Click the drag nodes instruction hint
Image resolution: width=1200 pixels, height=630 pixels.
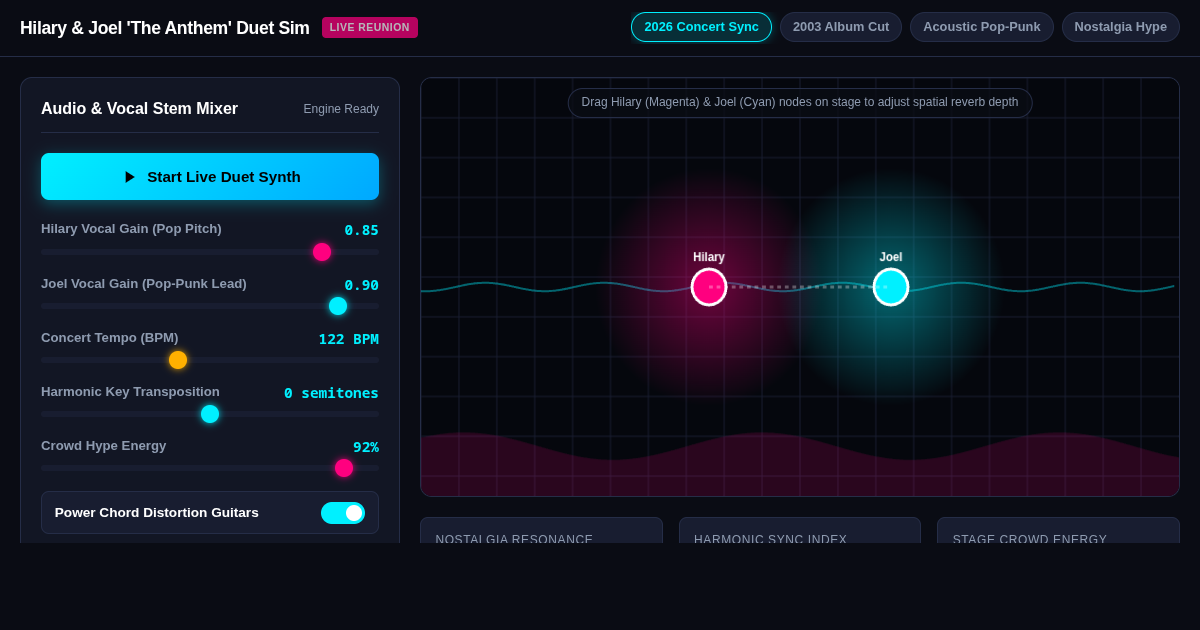tap(800, 102)
